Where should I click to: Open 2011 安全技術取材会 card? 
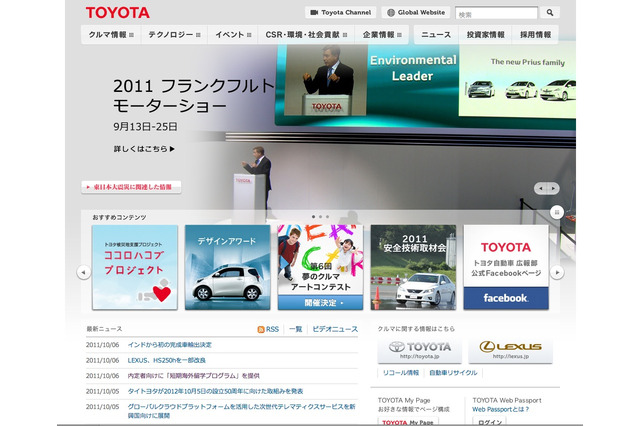[x=413, y=267]
